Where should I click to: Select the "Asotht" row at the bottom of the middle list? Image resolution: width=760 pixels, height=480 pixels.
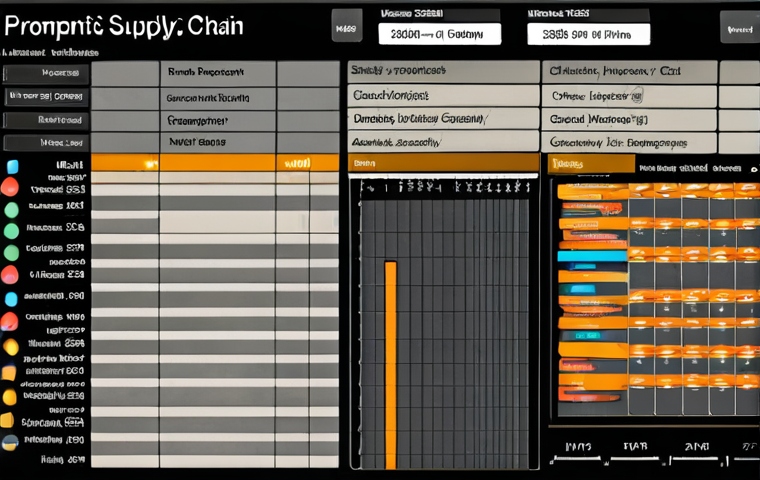click(443, 142)
